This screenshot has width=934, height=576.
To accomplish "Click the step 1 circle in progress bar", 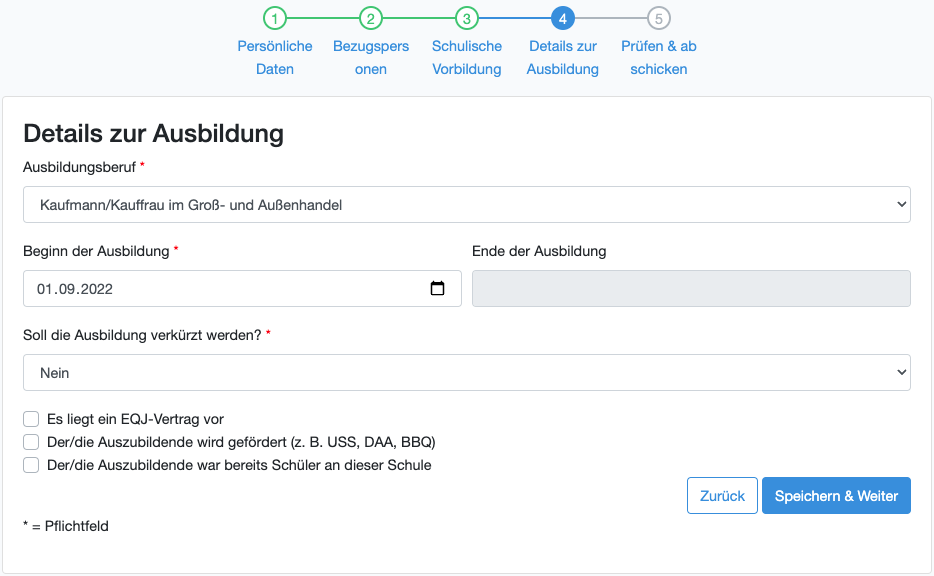I will [275, 18].
